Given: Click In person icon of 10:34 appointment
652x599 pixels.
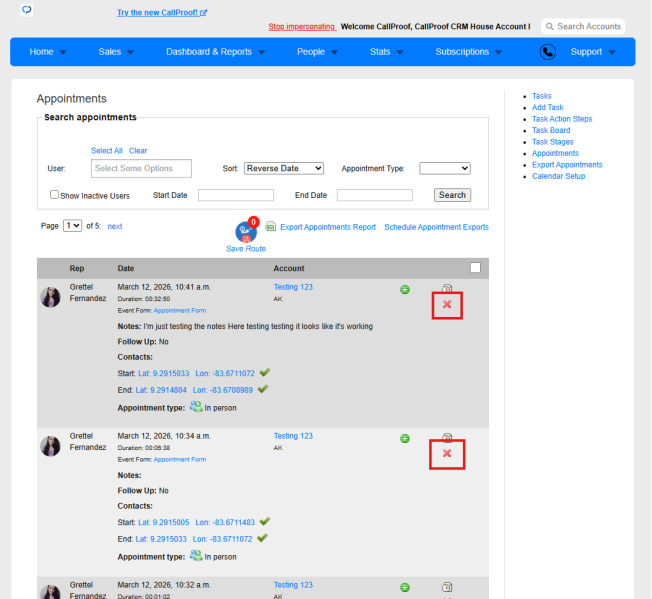Looking at the screenshot, I should (196, 555).
